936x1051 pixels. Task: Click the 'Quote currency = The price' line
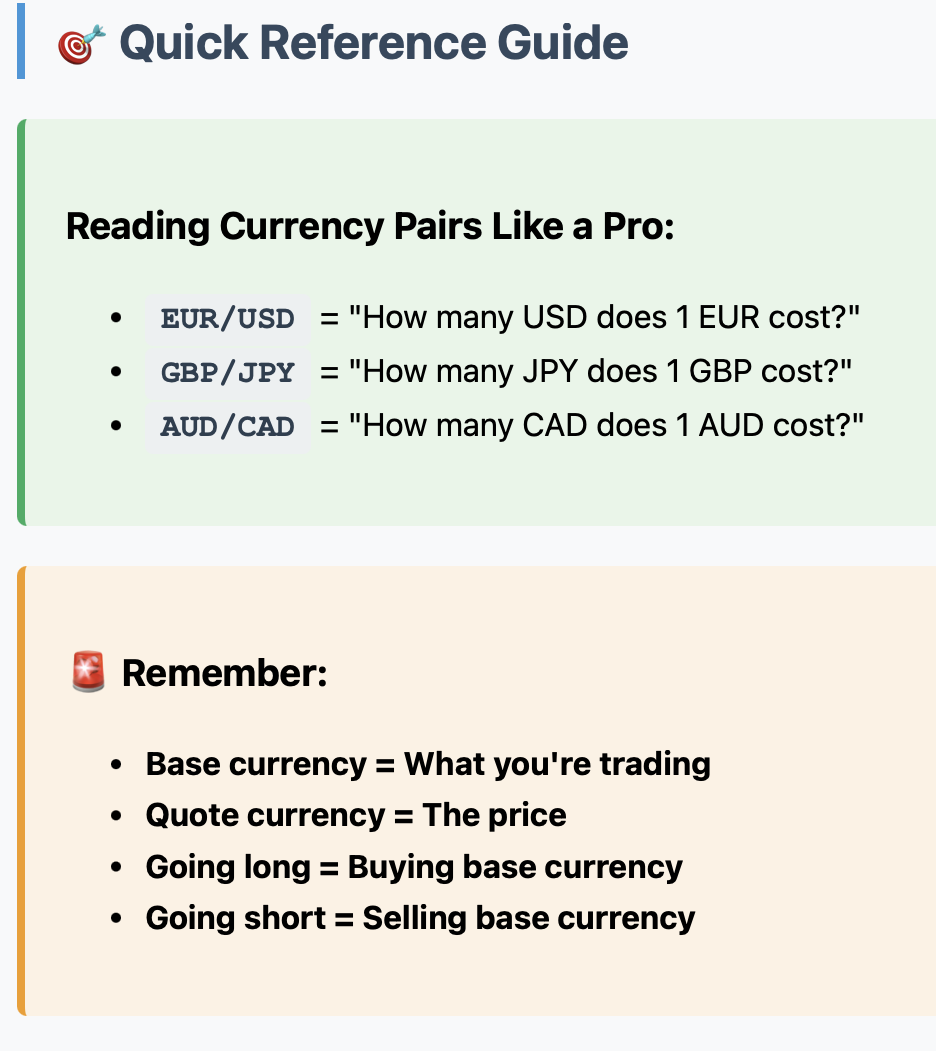356,815
